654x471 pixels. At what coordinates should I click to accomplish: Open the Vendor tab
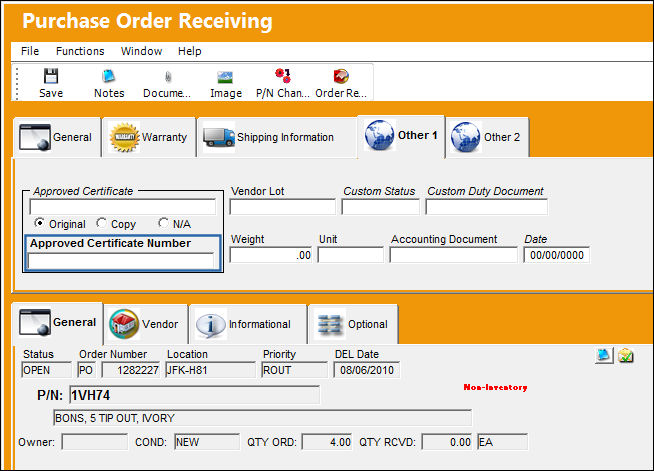pyautogui.click(x=146, y=324)
